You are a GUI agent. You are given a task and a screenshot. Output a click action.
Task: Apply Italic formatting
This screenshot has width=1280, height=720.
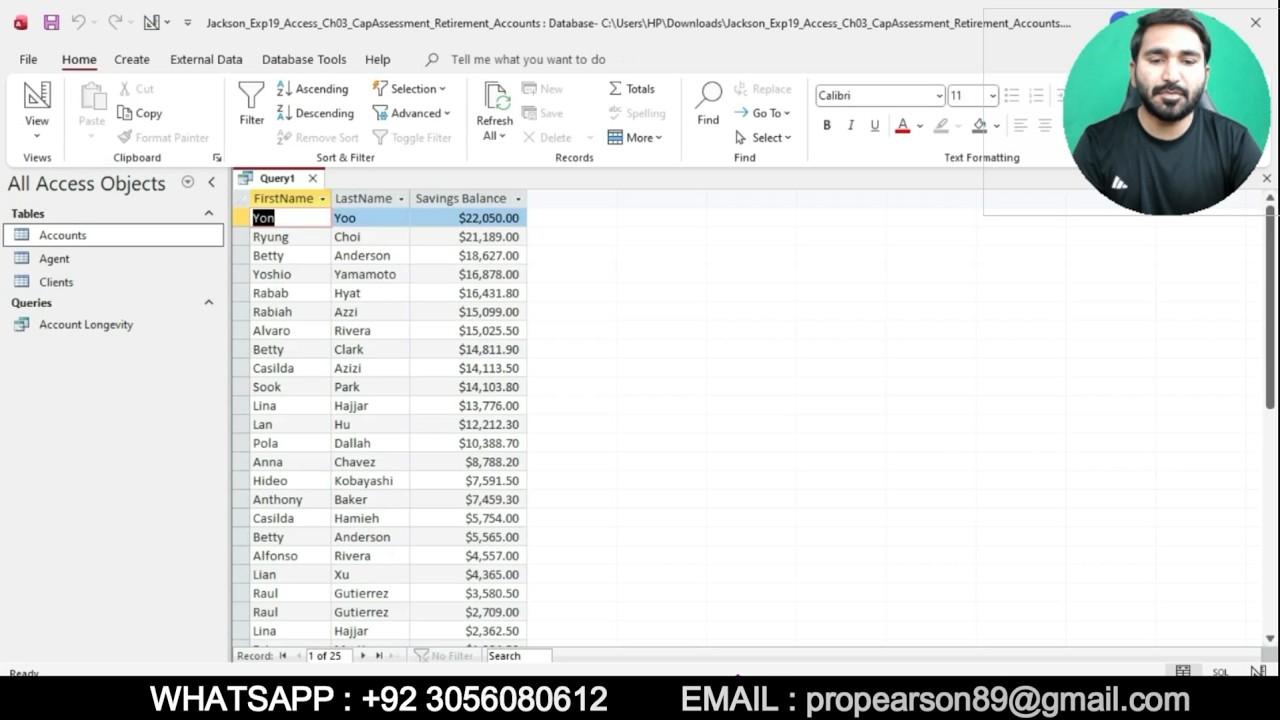(851, 125)
